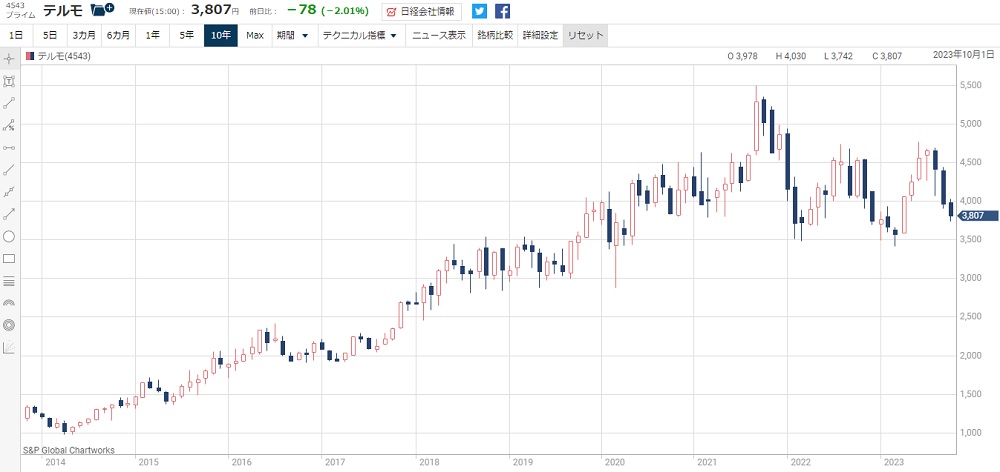Switch chart range to 1年
This screenshot has height=472, width=1000.
click(152, 35)
